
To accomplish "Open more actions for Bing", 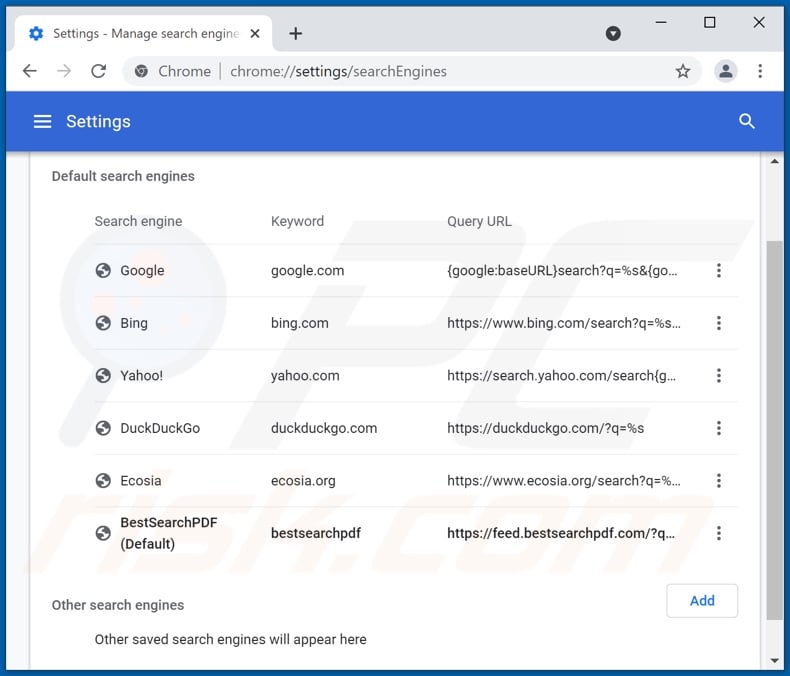I will (718, 323).
